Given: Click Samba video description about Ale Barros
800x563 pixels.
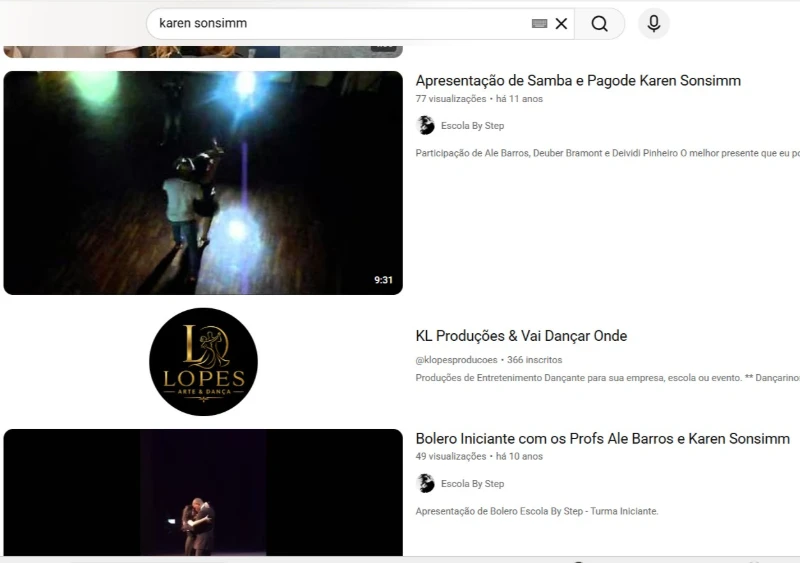Looking at the screenshot, I should [607, 153].
